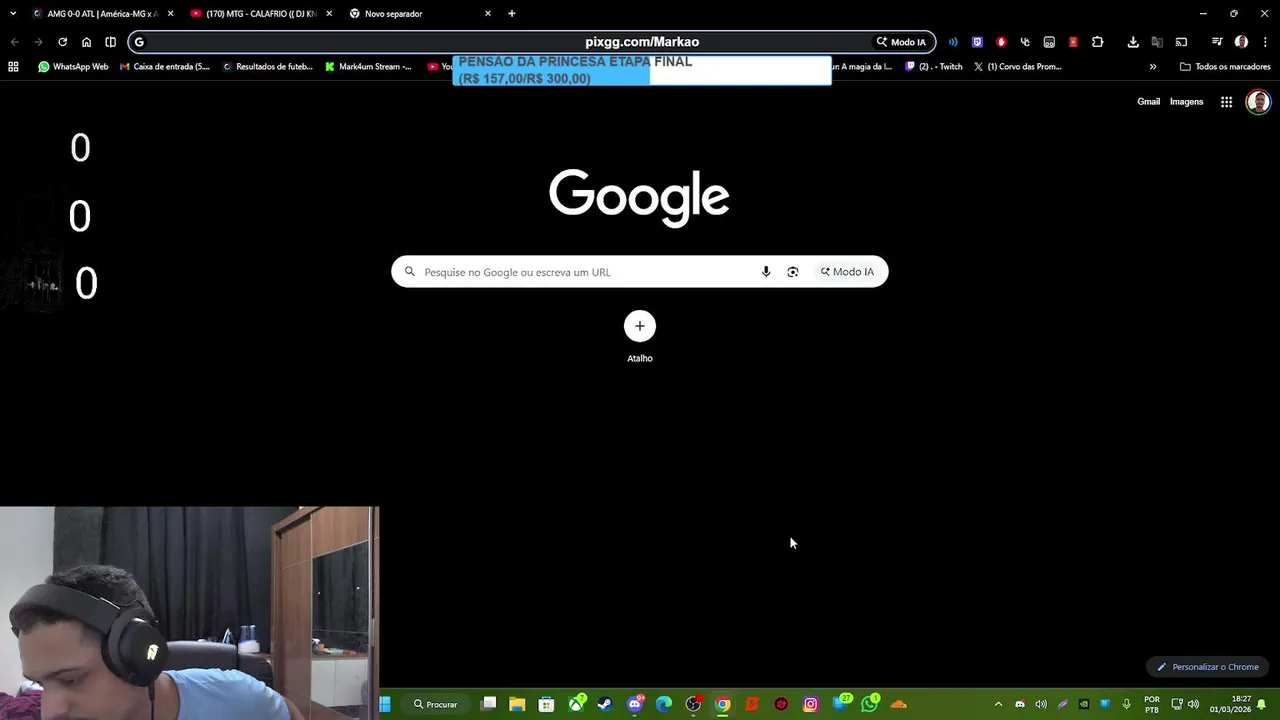Open the blue sound-wave extension icon

coord(953,42)
